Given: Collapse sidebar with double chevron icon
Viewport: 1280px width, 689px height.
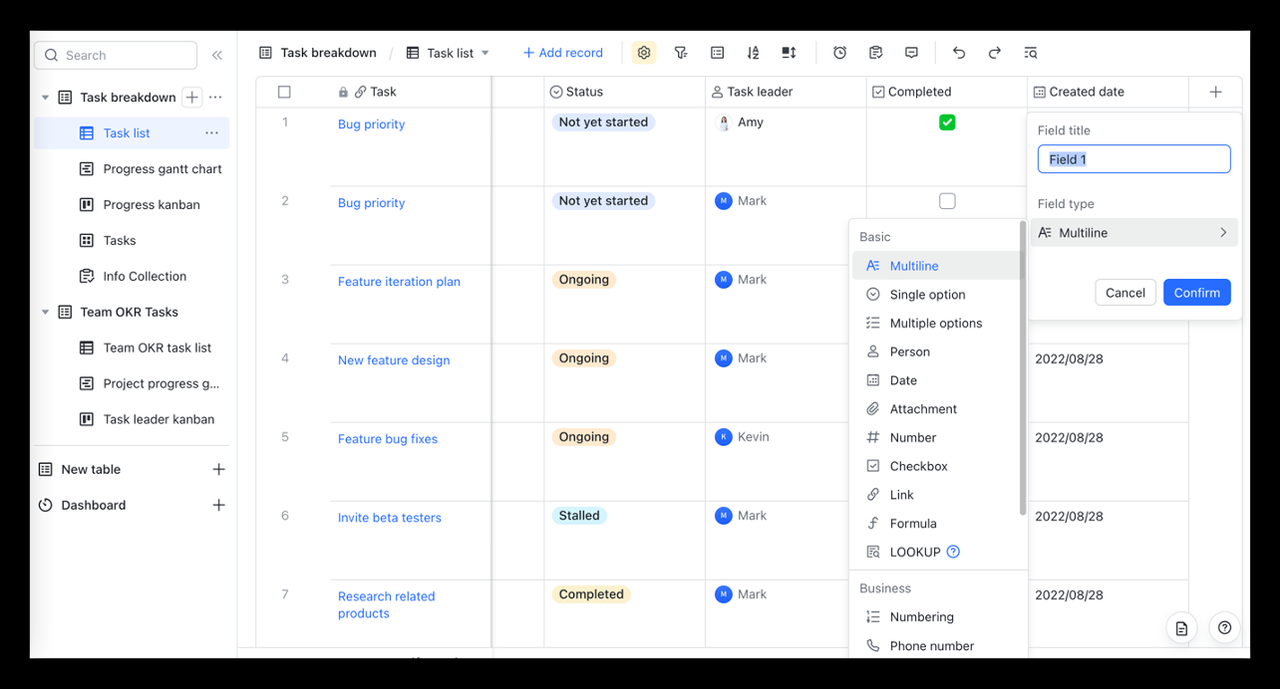Looking at the screenshot, I should (x=217, y=55).
